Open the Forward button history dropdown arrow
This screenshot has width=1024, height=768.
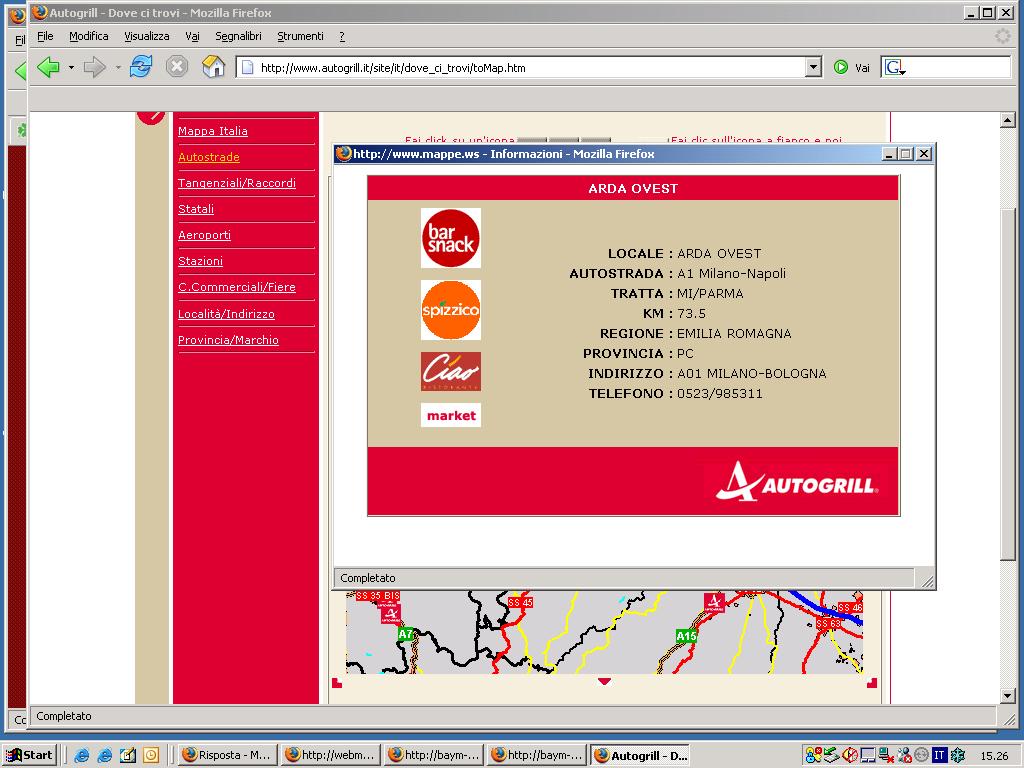(x=118, y=67)
